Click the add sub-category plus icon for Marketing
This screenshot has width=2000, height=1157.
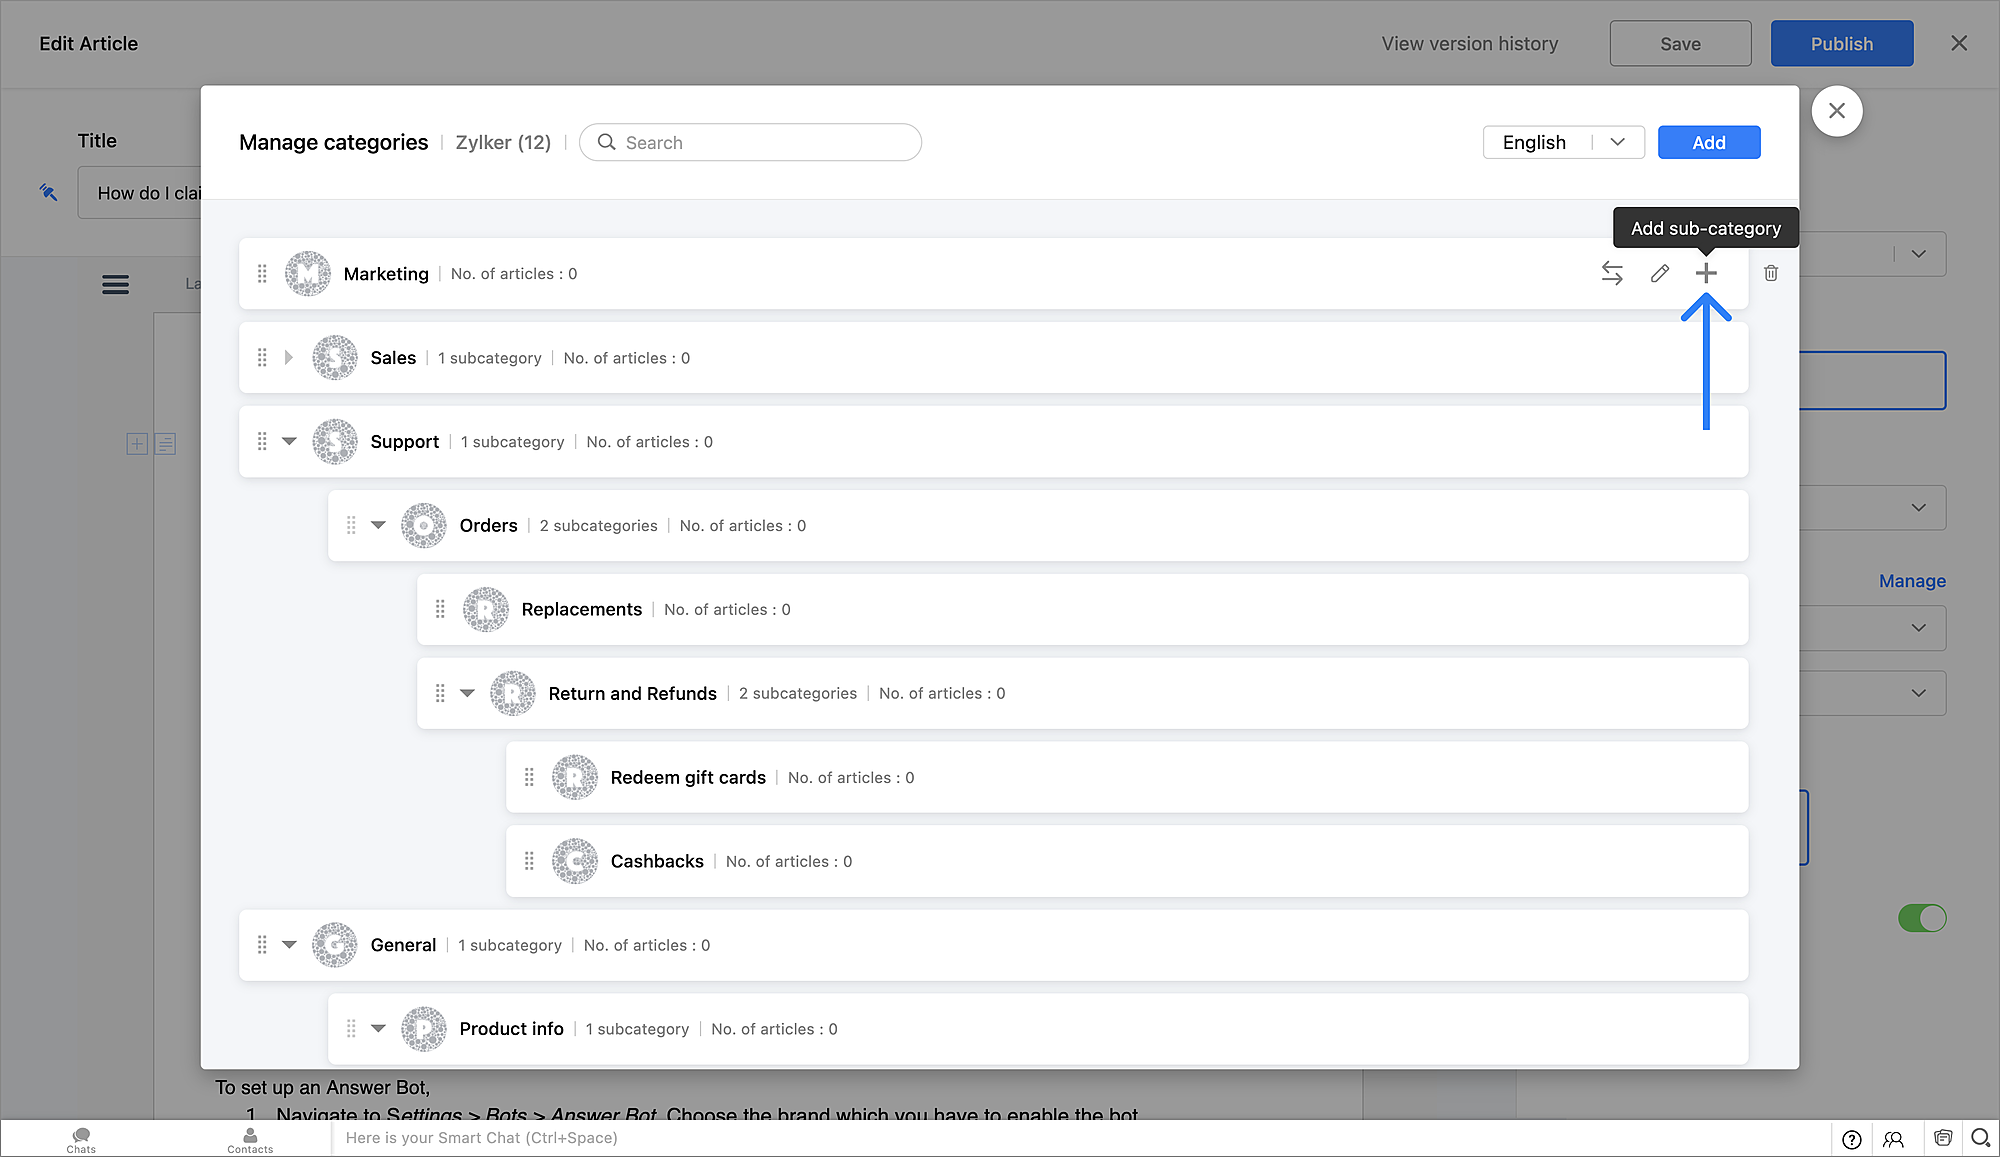pos(1706,273)
